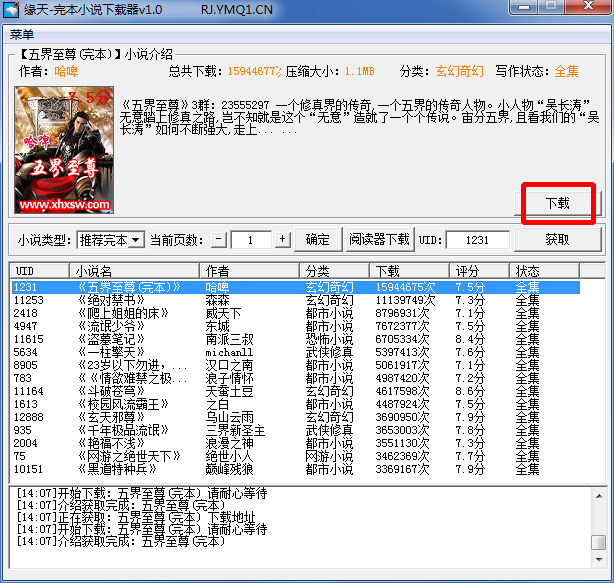
Task: Click the current page number field
Action: (x=251, y=240)
